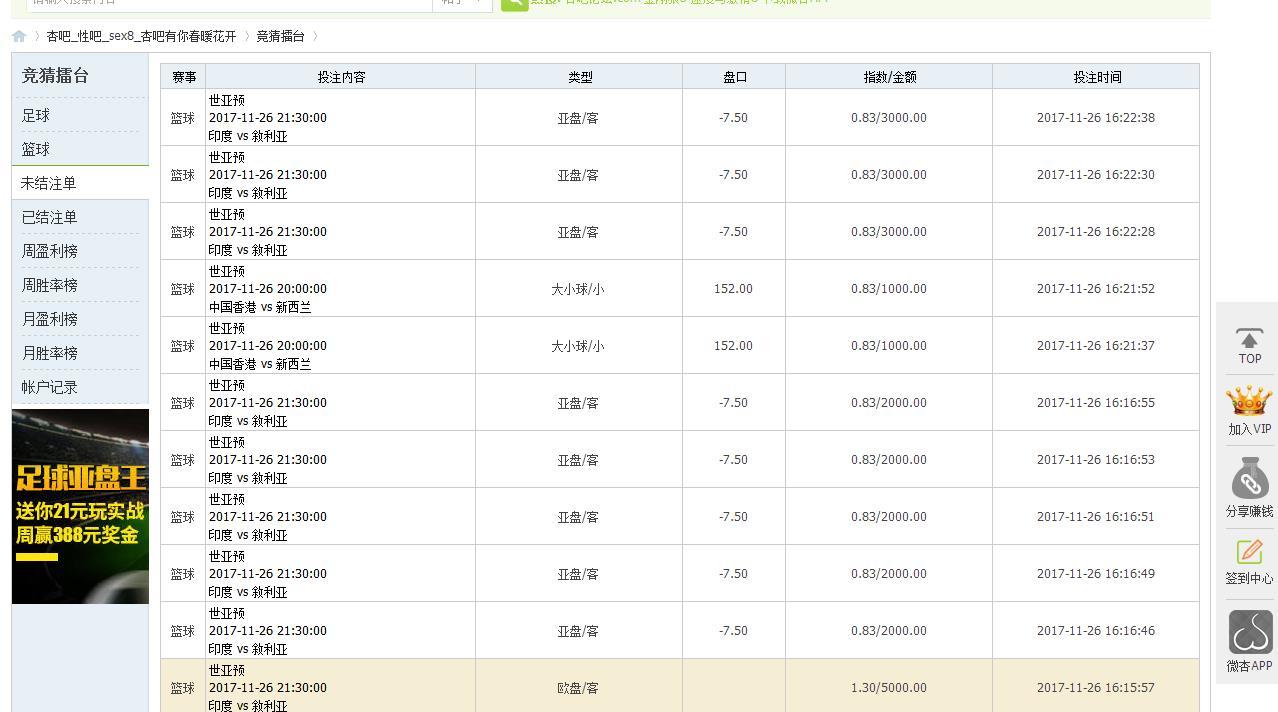1278x712 pixels.
Task: Click the 投注时间 column header
Action: [1096, 77]
